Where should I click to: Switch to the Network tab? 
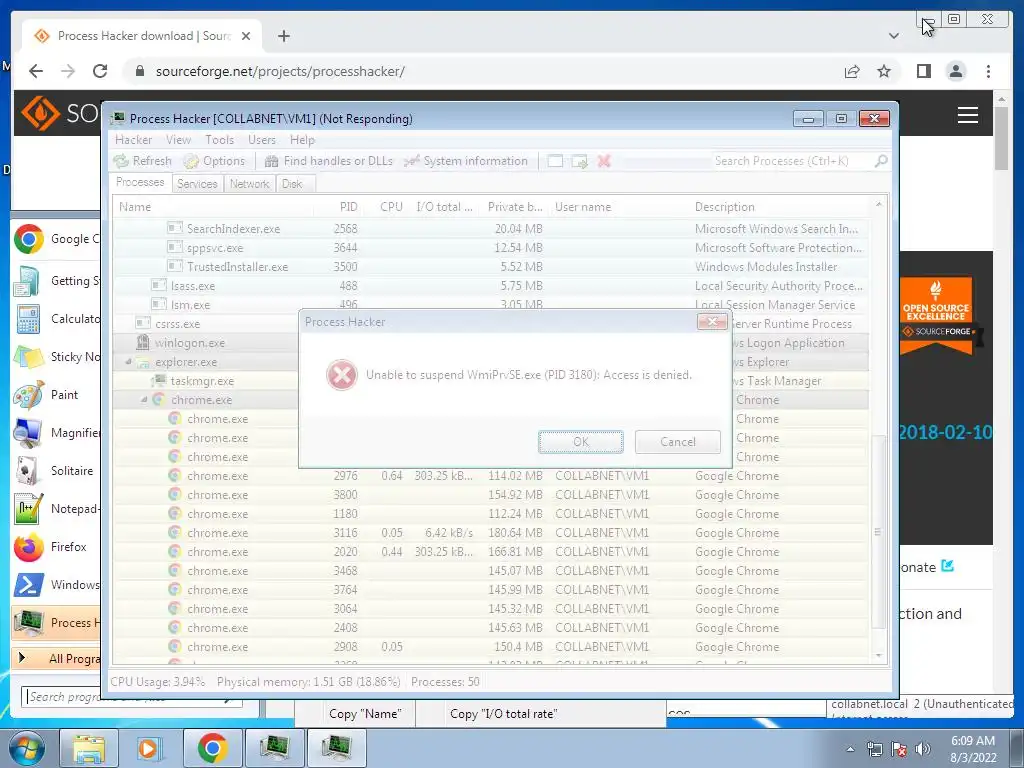(249, 184)
